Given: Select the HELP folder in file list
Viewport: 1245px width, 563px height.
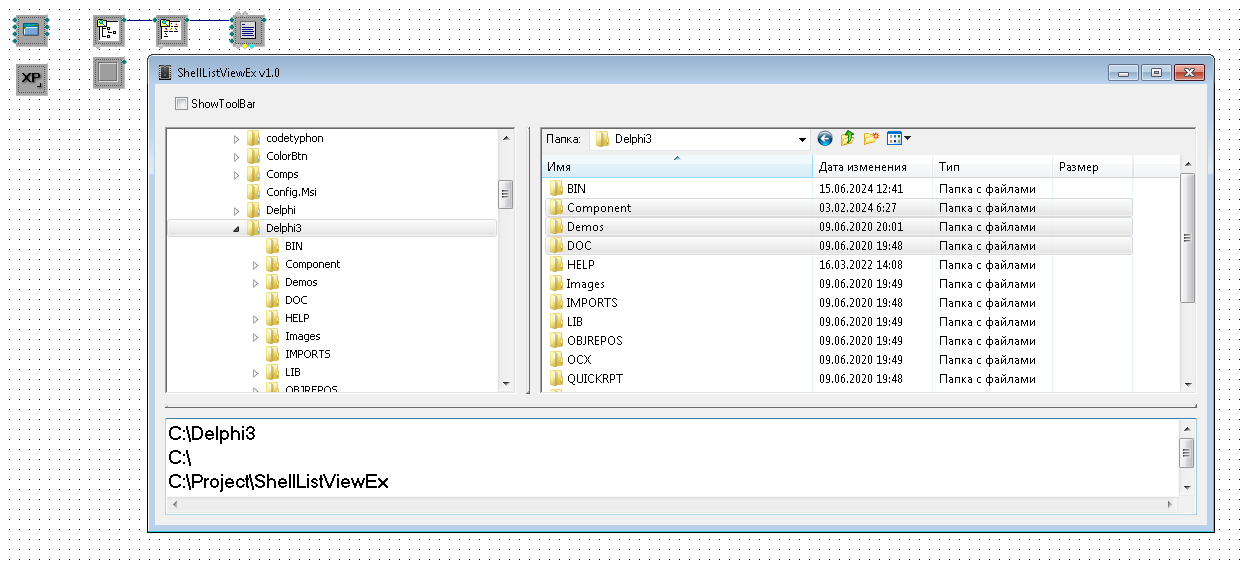Looking at the screenshot, I should (x=580, y=265).
